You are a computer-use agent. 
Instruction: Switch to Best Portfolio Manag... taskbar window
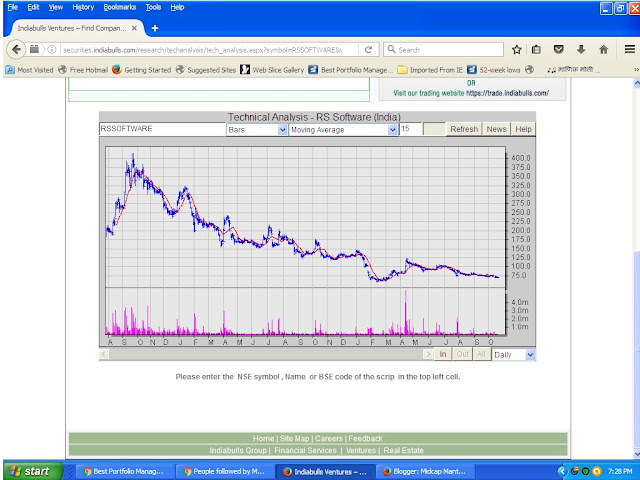coord(124,471)
